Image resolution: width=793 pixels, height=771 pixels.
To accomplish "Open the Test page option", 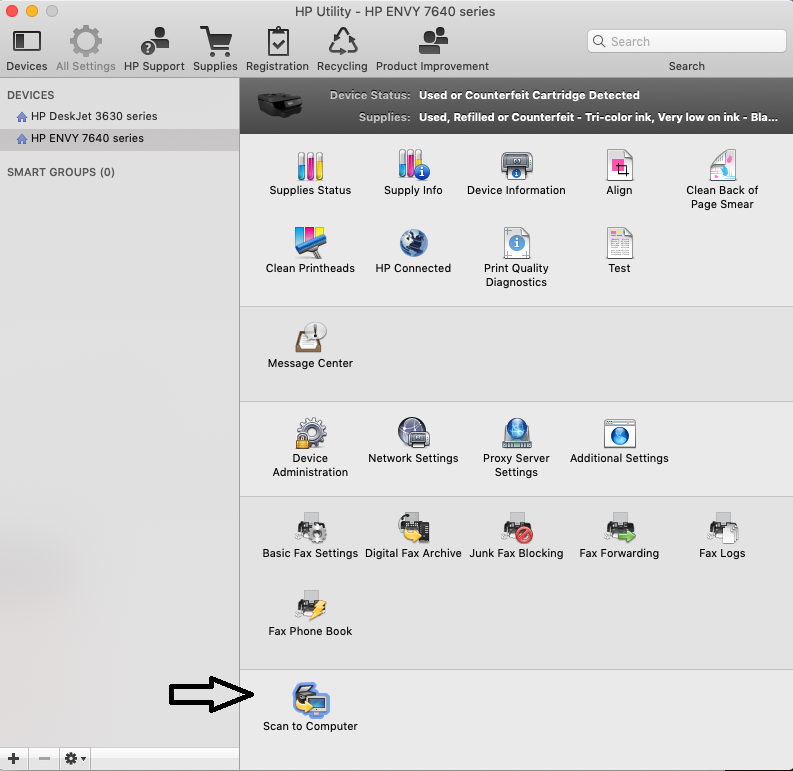I will [x=619, y=251].
